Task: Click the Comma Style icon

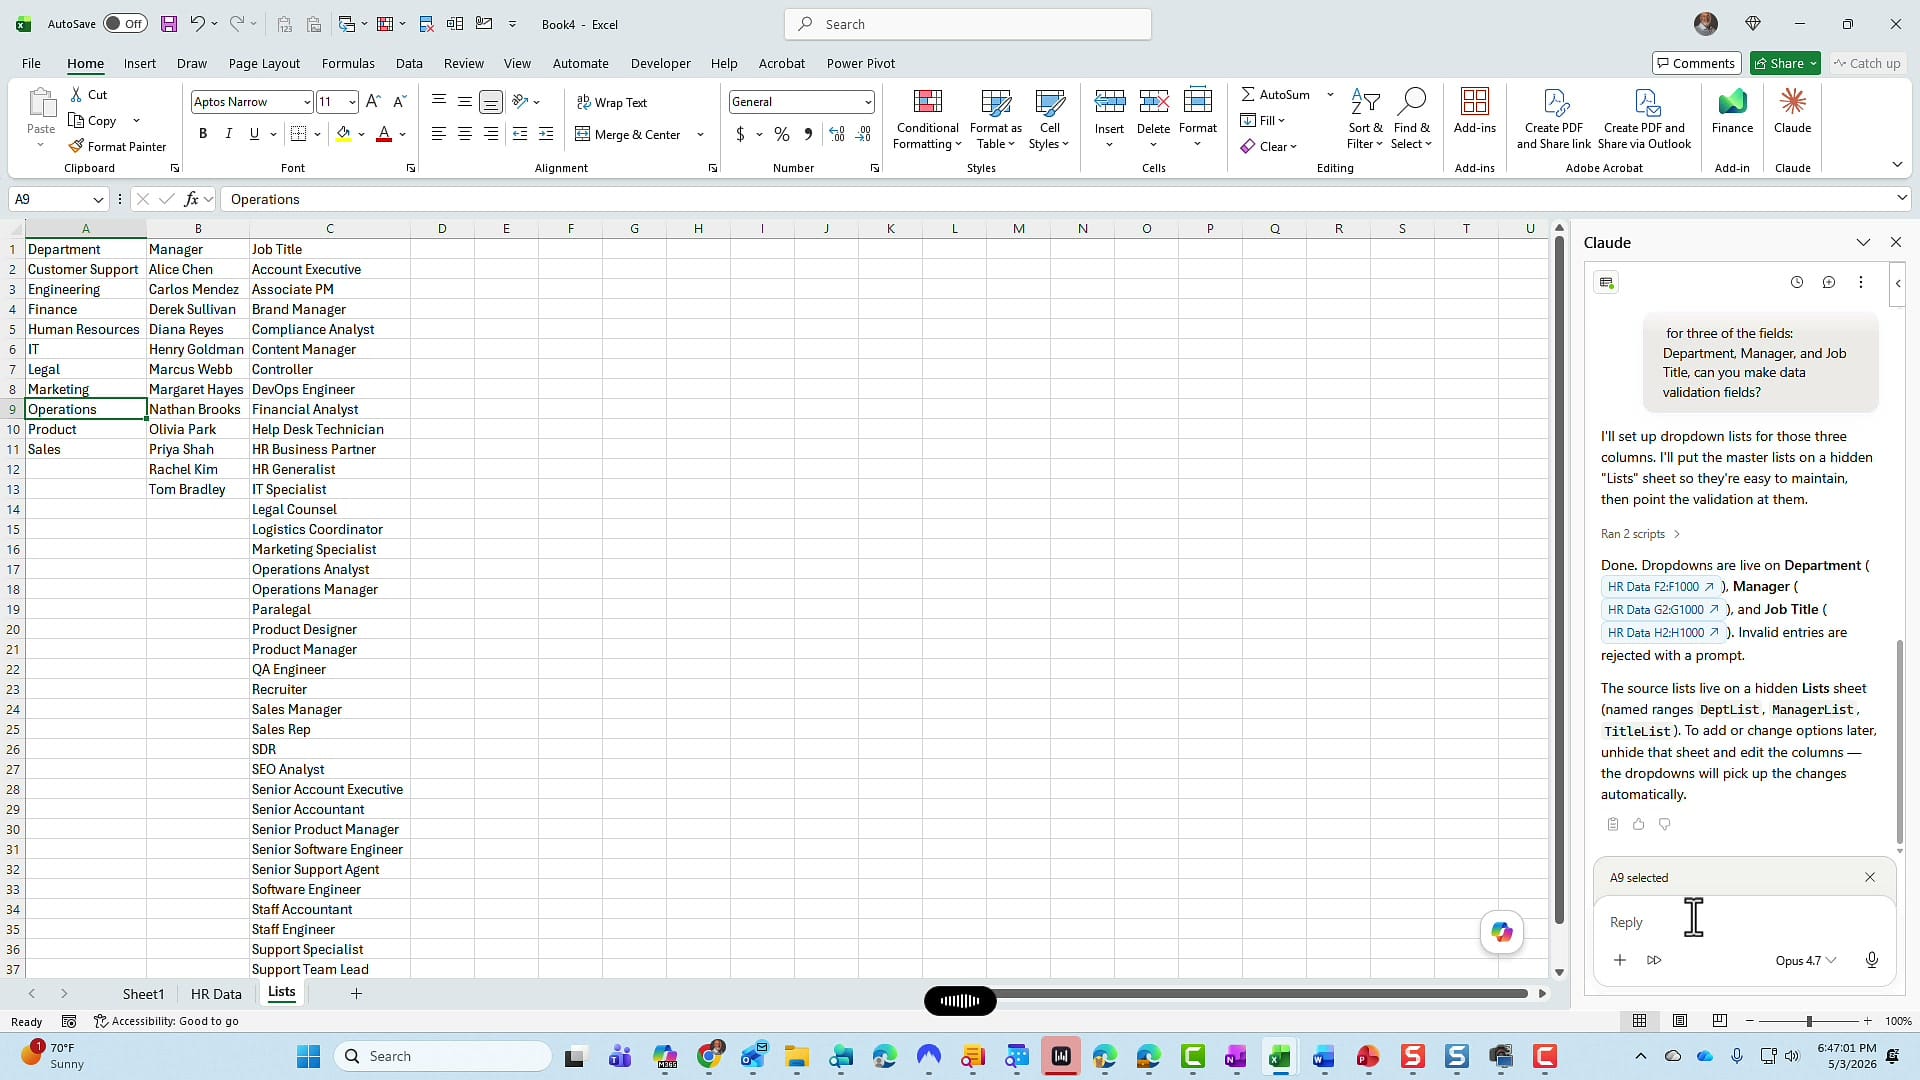Action: pyautogui.click(x=808, y=134)
